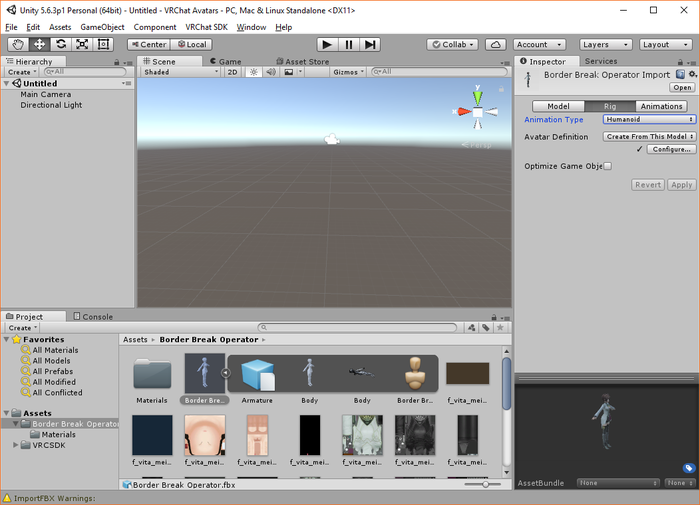The width and height of the screenshot is (700, 505).
Task: Click Project search by type icon
Action: pyautogui.click(x=471, y=328)
